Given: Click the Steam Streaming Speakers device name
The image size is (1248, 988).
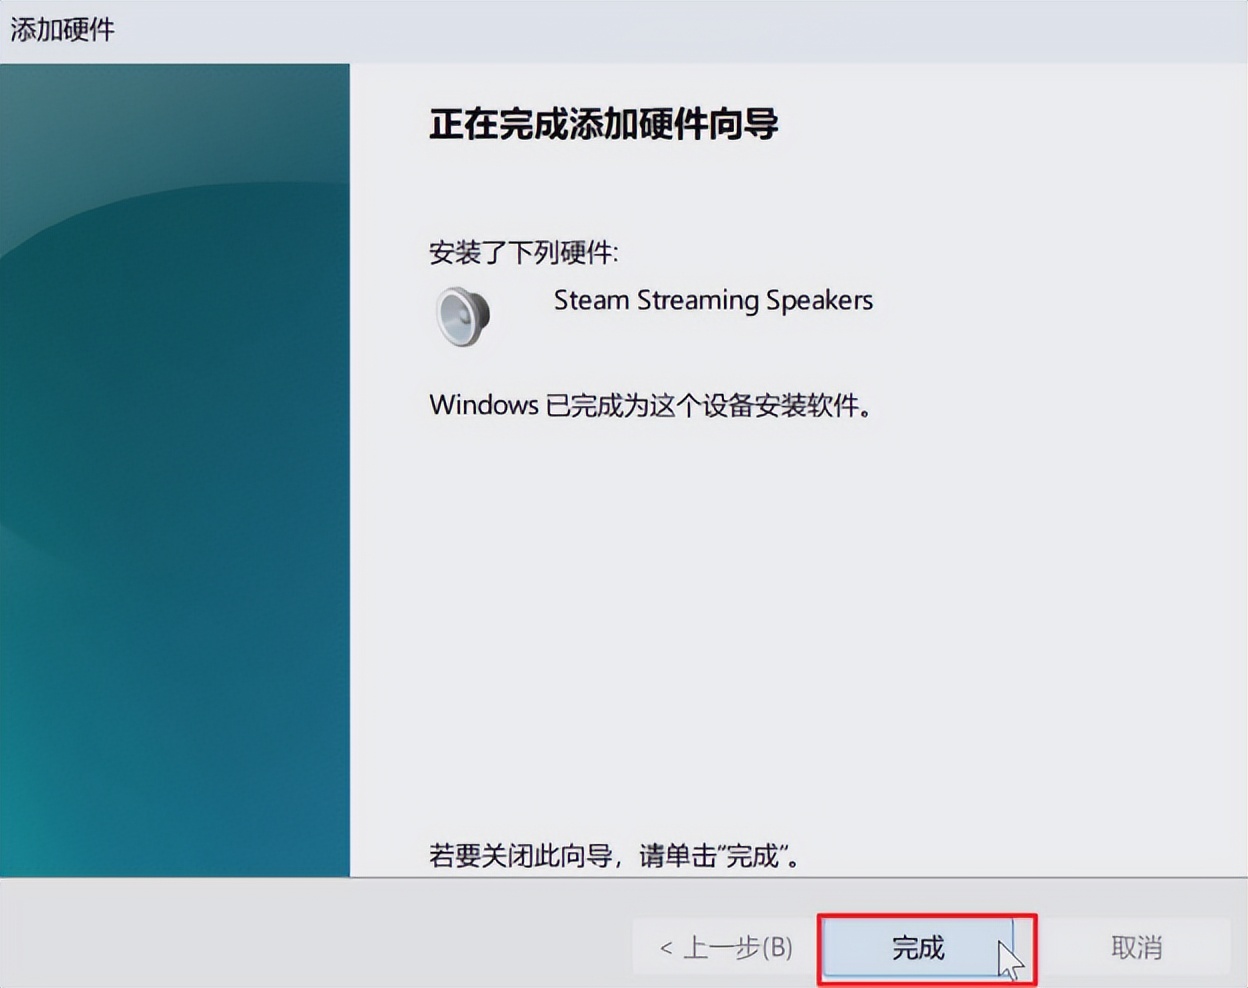Looking at the screenshot, I should 713,300.
